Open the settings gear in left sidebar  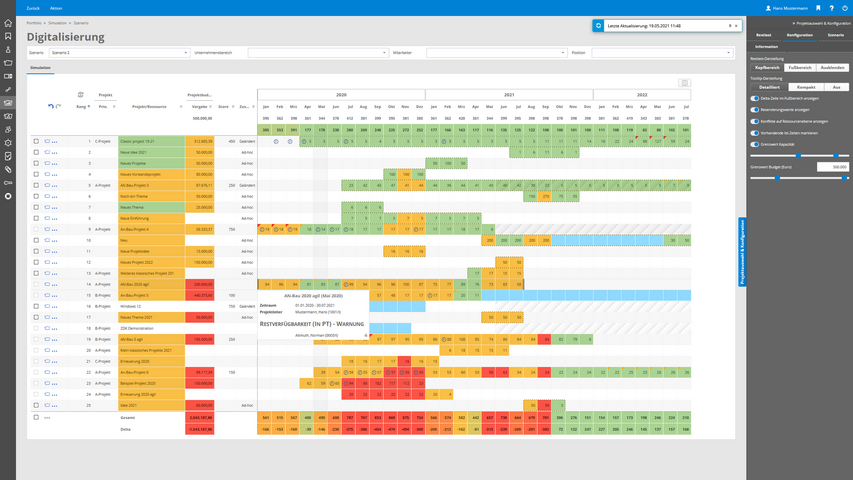(8, 143)
